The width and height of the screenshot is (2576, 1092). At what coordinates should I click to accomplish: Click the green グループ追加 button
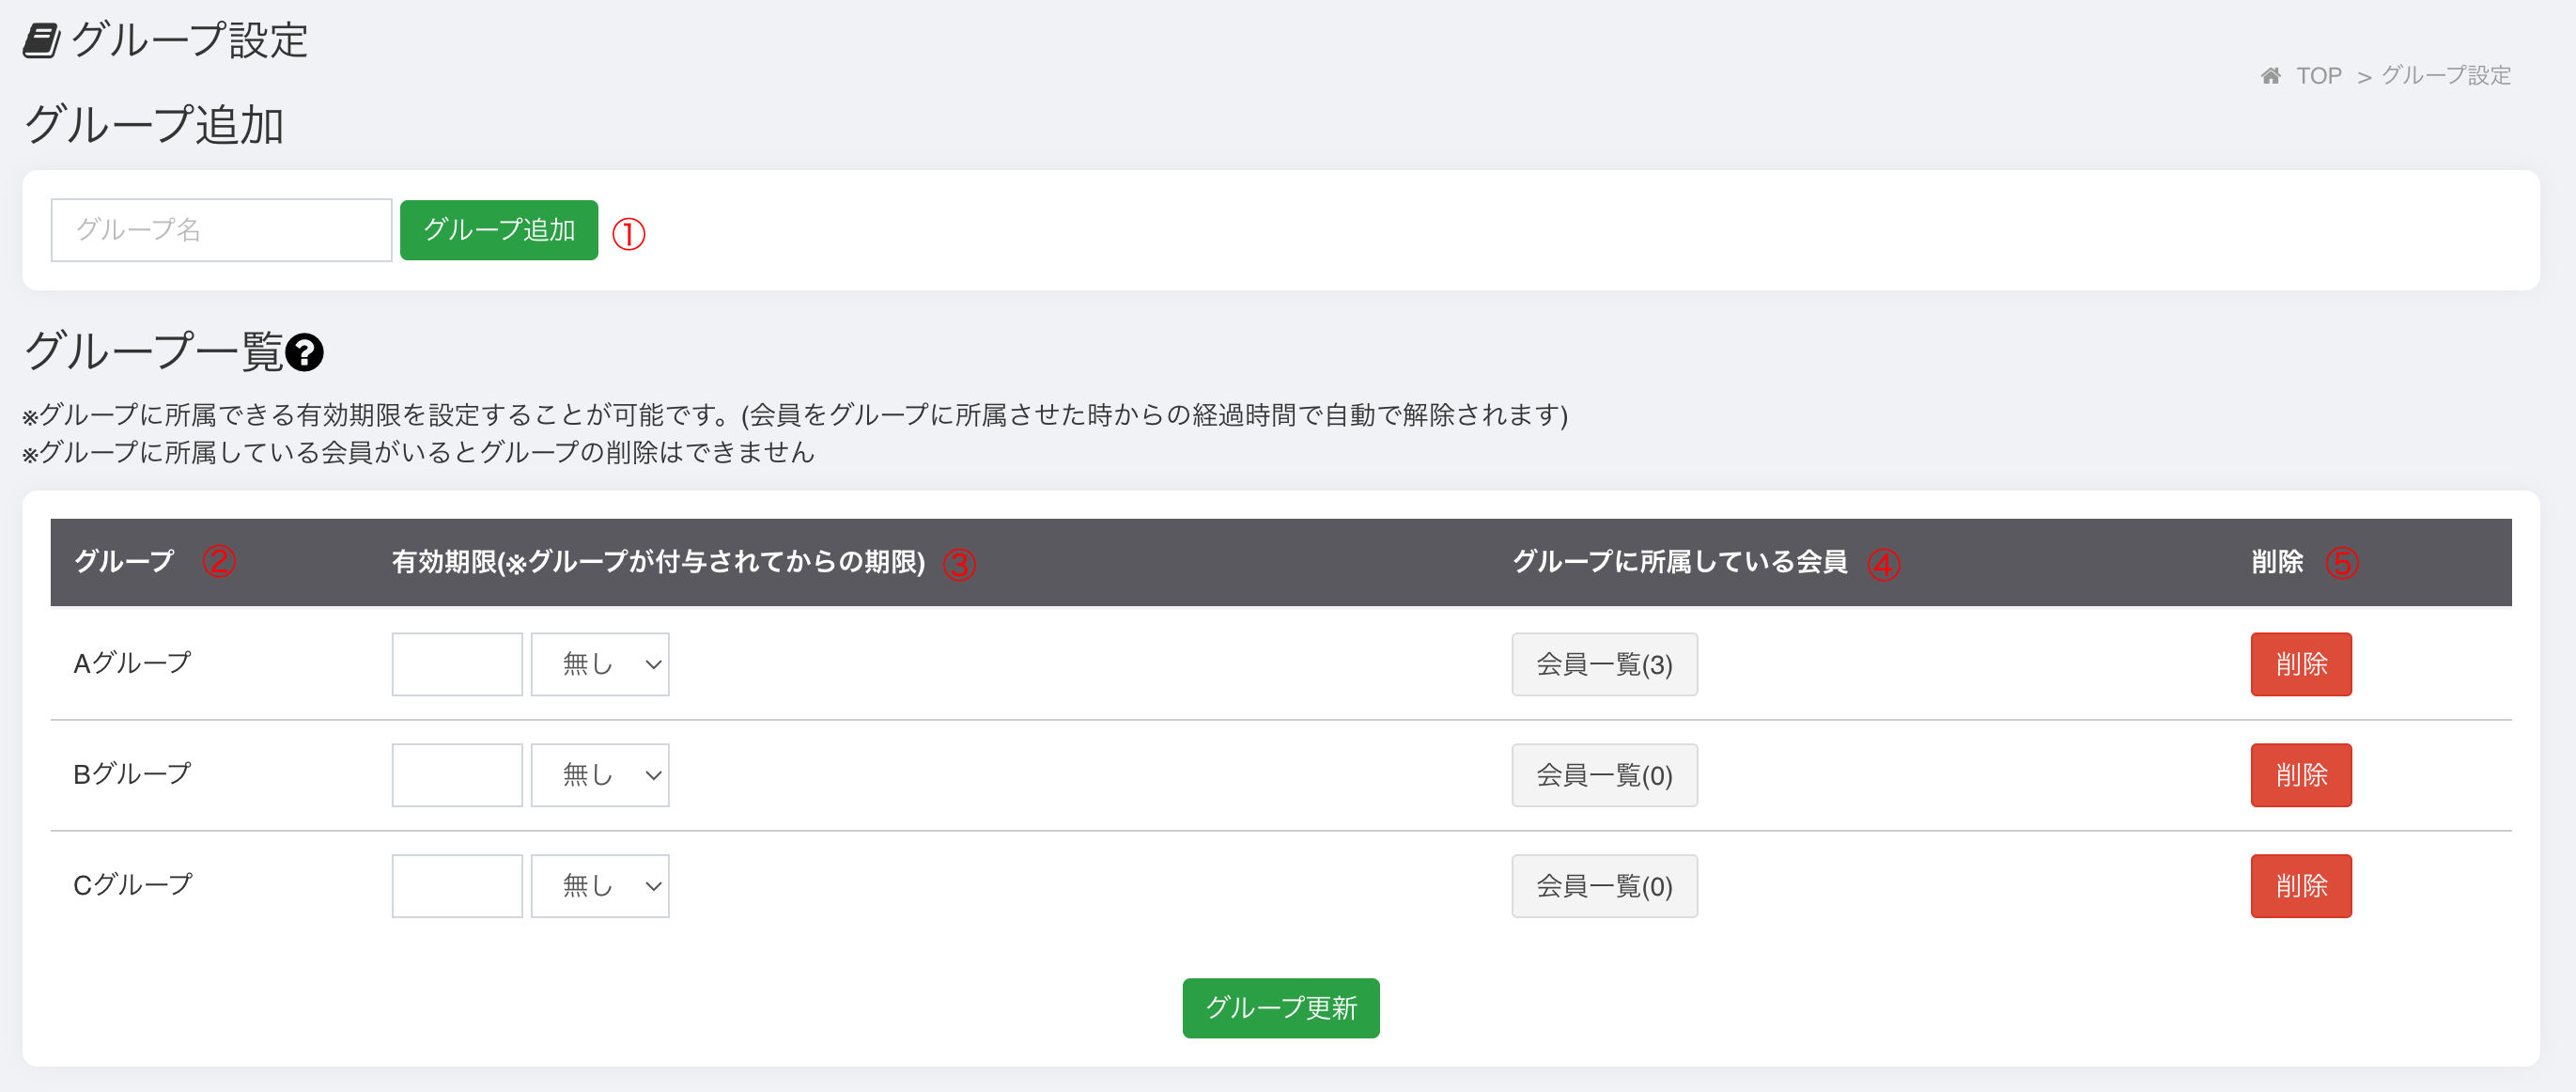point(499,230)
